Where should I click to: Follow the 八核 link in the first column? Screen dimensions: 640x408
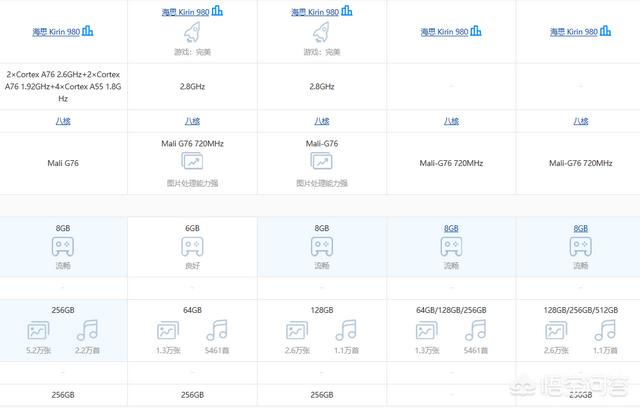(63, 121)
